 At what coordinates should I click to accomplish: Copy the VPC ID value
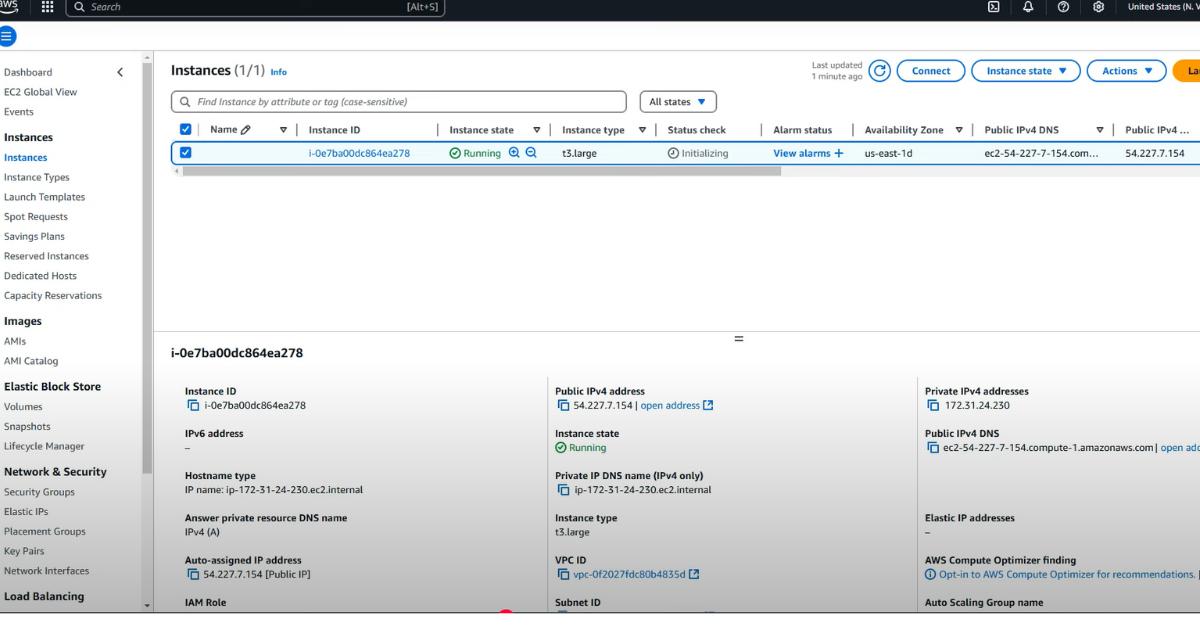(563, 574)
